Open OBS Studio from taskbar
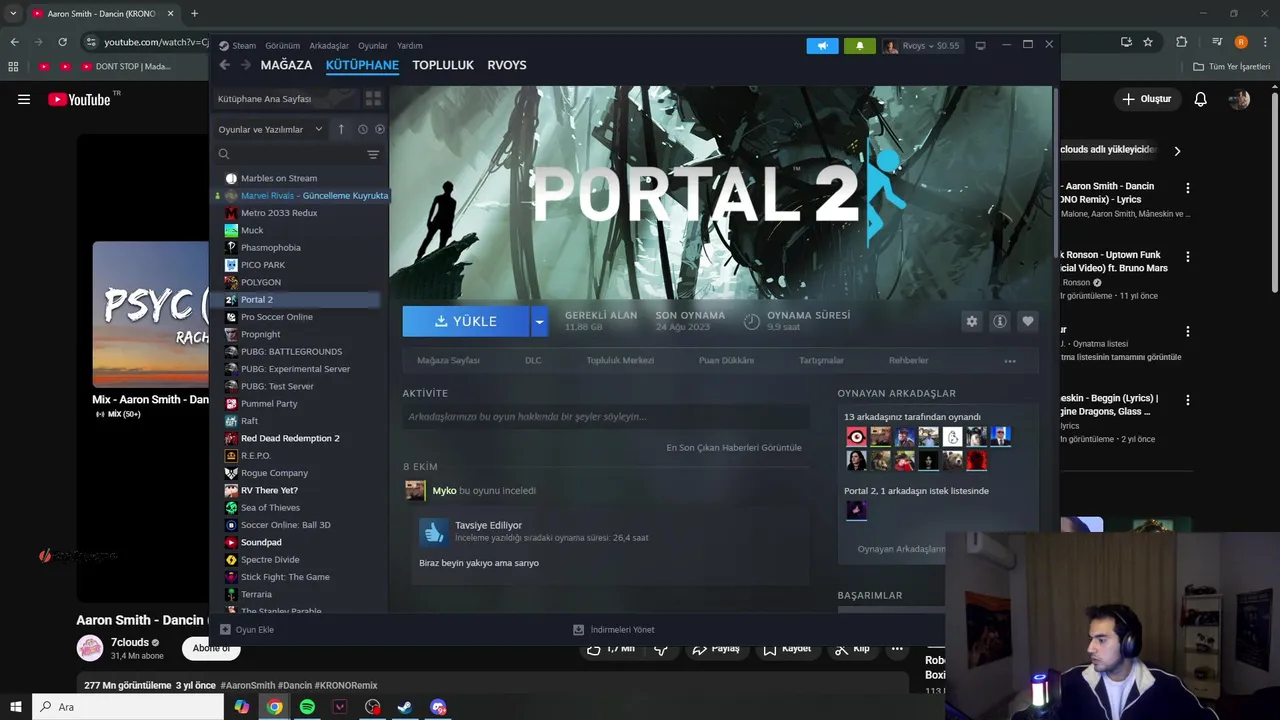This screenshot has width=1280, height=720. (x=373, y=707)
